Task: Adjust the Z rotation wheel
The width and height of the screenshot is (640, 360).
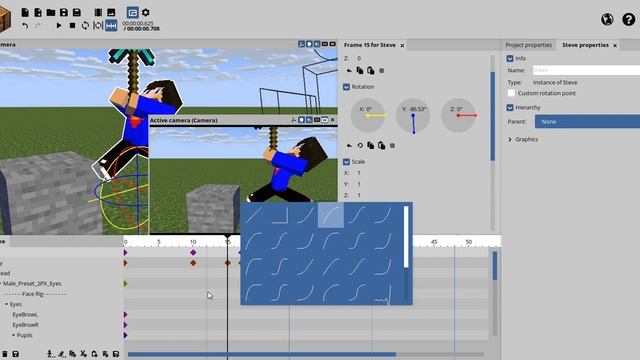Action: pos(458,116)
